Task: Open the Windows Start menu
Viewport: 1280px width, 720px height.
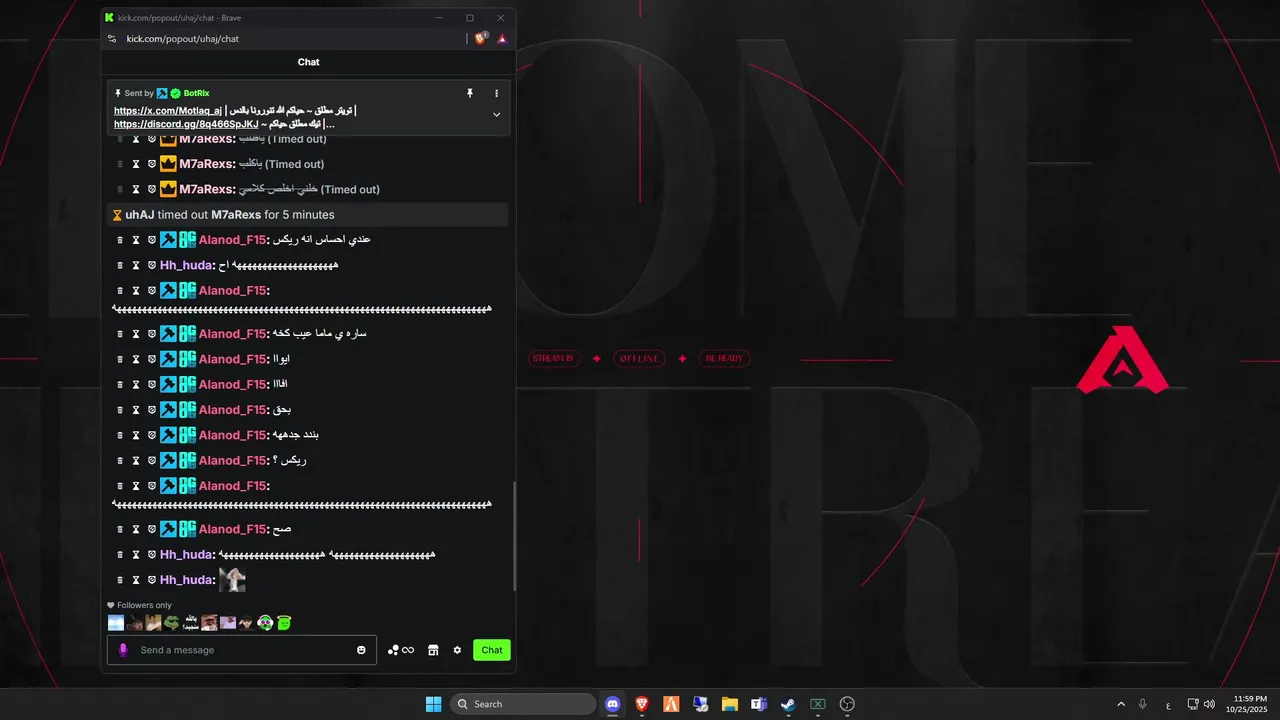Action: [x=433, y=704]
